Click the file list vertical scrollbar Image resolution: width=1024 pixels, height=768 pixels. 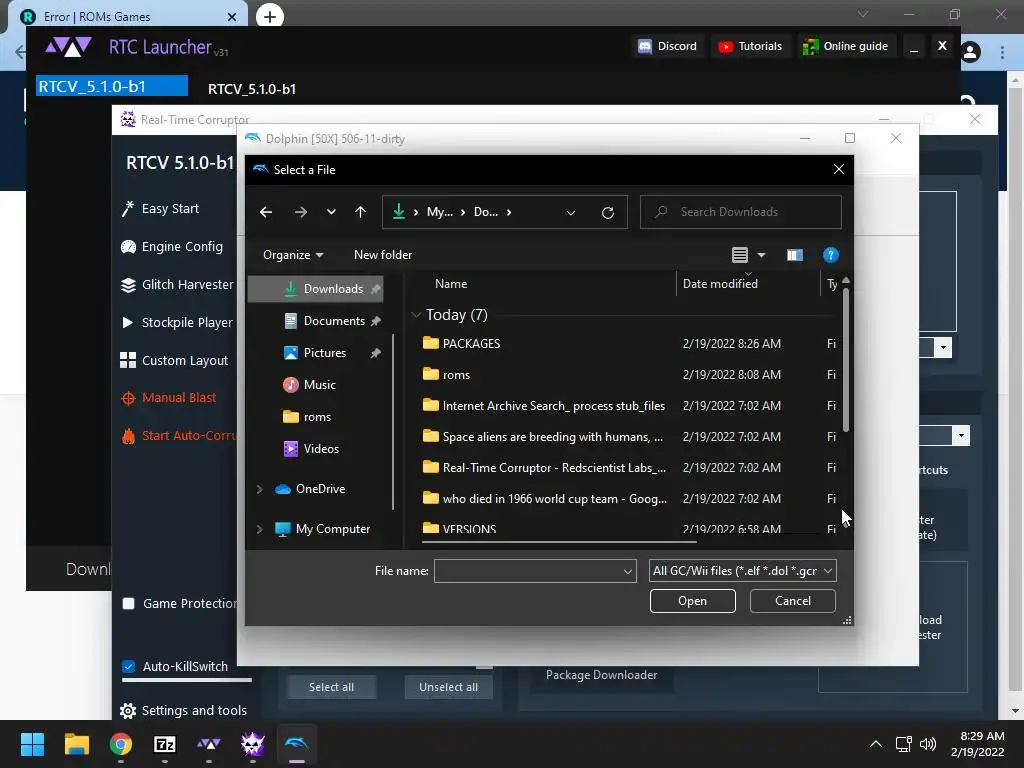pos(846,359)
